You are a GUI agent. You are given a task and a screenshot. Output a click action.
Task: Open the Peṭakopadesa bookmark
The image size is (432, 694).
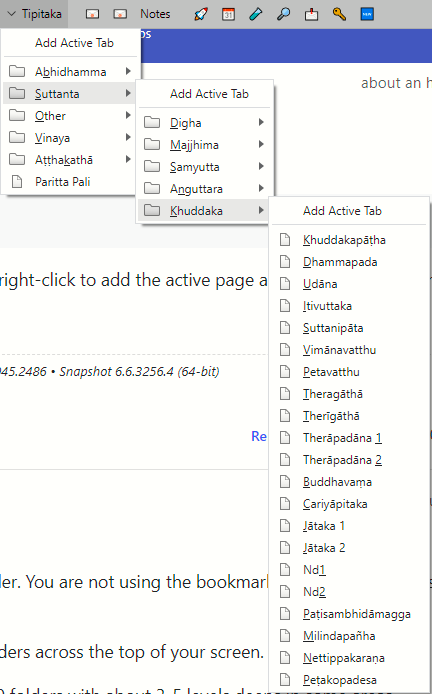click(x=349, y=680)
